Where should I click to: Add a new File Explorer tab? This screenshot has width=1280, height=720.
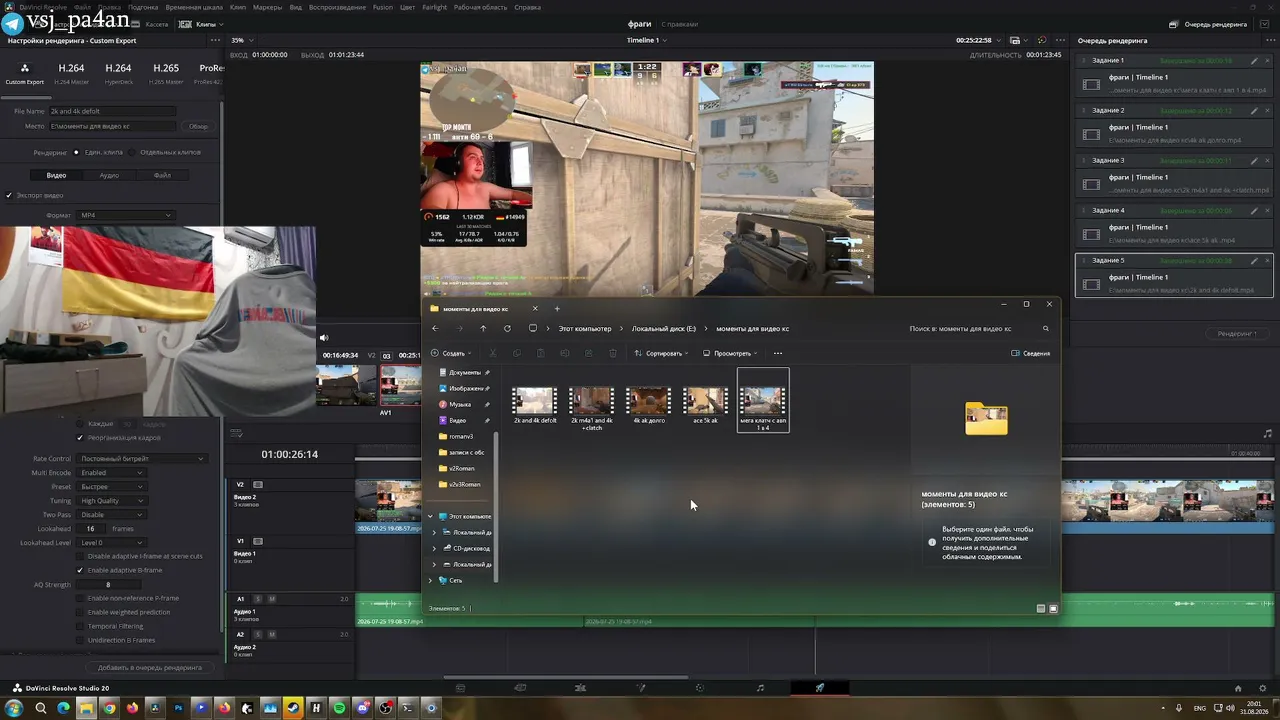[x=557, y=308]
